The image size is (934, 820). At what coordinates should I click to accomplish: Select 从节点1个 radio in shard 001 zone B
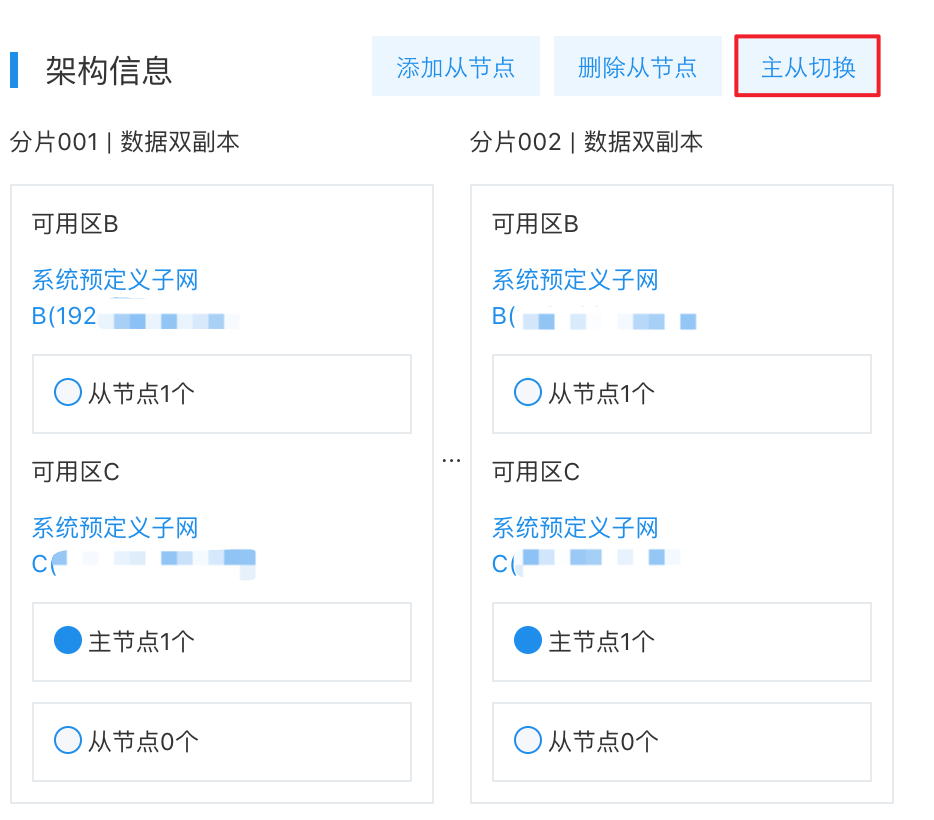coord(68,392)
